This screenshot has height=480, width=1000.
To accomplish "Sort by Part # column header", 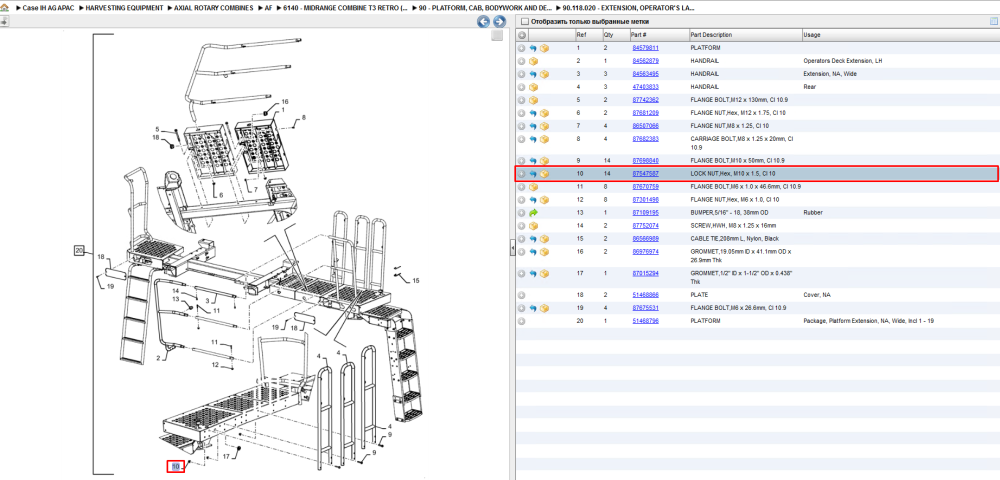I will coord(659,35).
